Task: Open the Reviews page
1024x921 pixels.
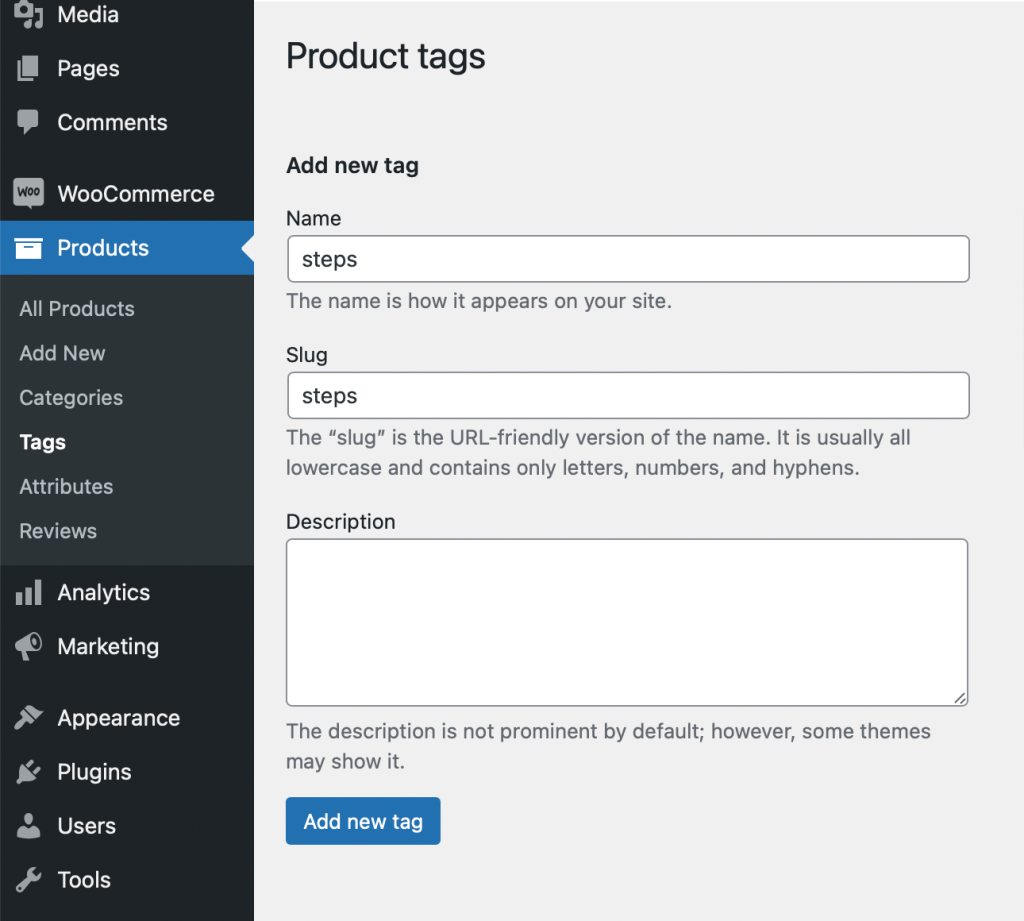Action: tap(57, 531)
